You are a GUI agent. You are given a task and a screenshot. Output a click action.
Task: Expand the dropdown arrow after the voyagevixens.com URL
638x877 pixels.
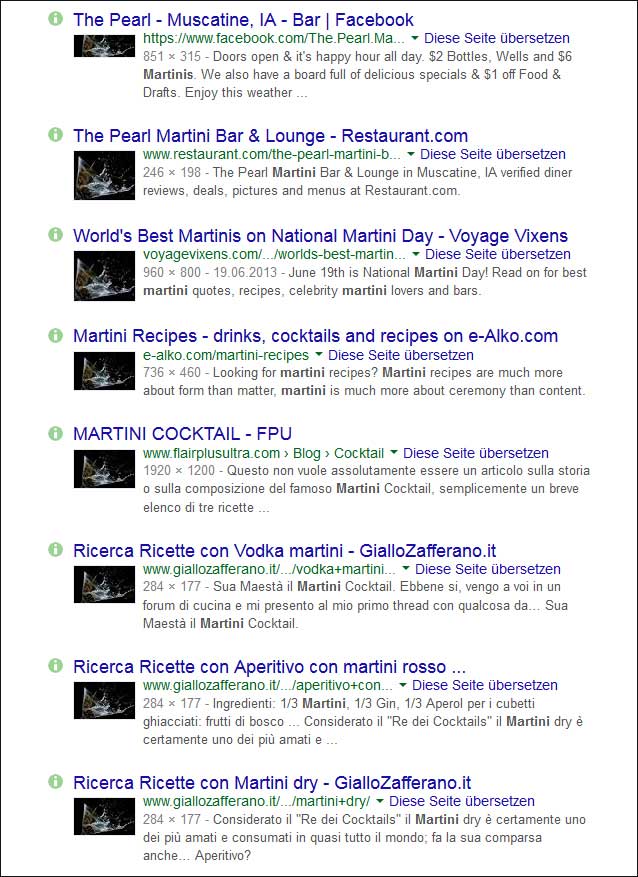416,254
